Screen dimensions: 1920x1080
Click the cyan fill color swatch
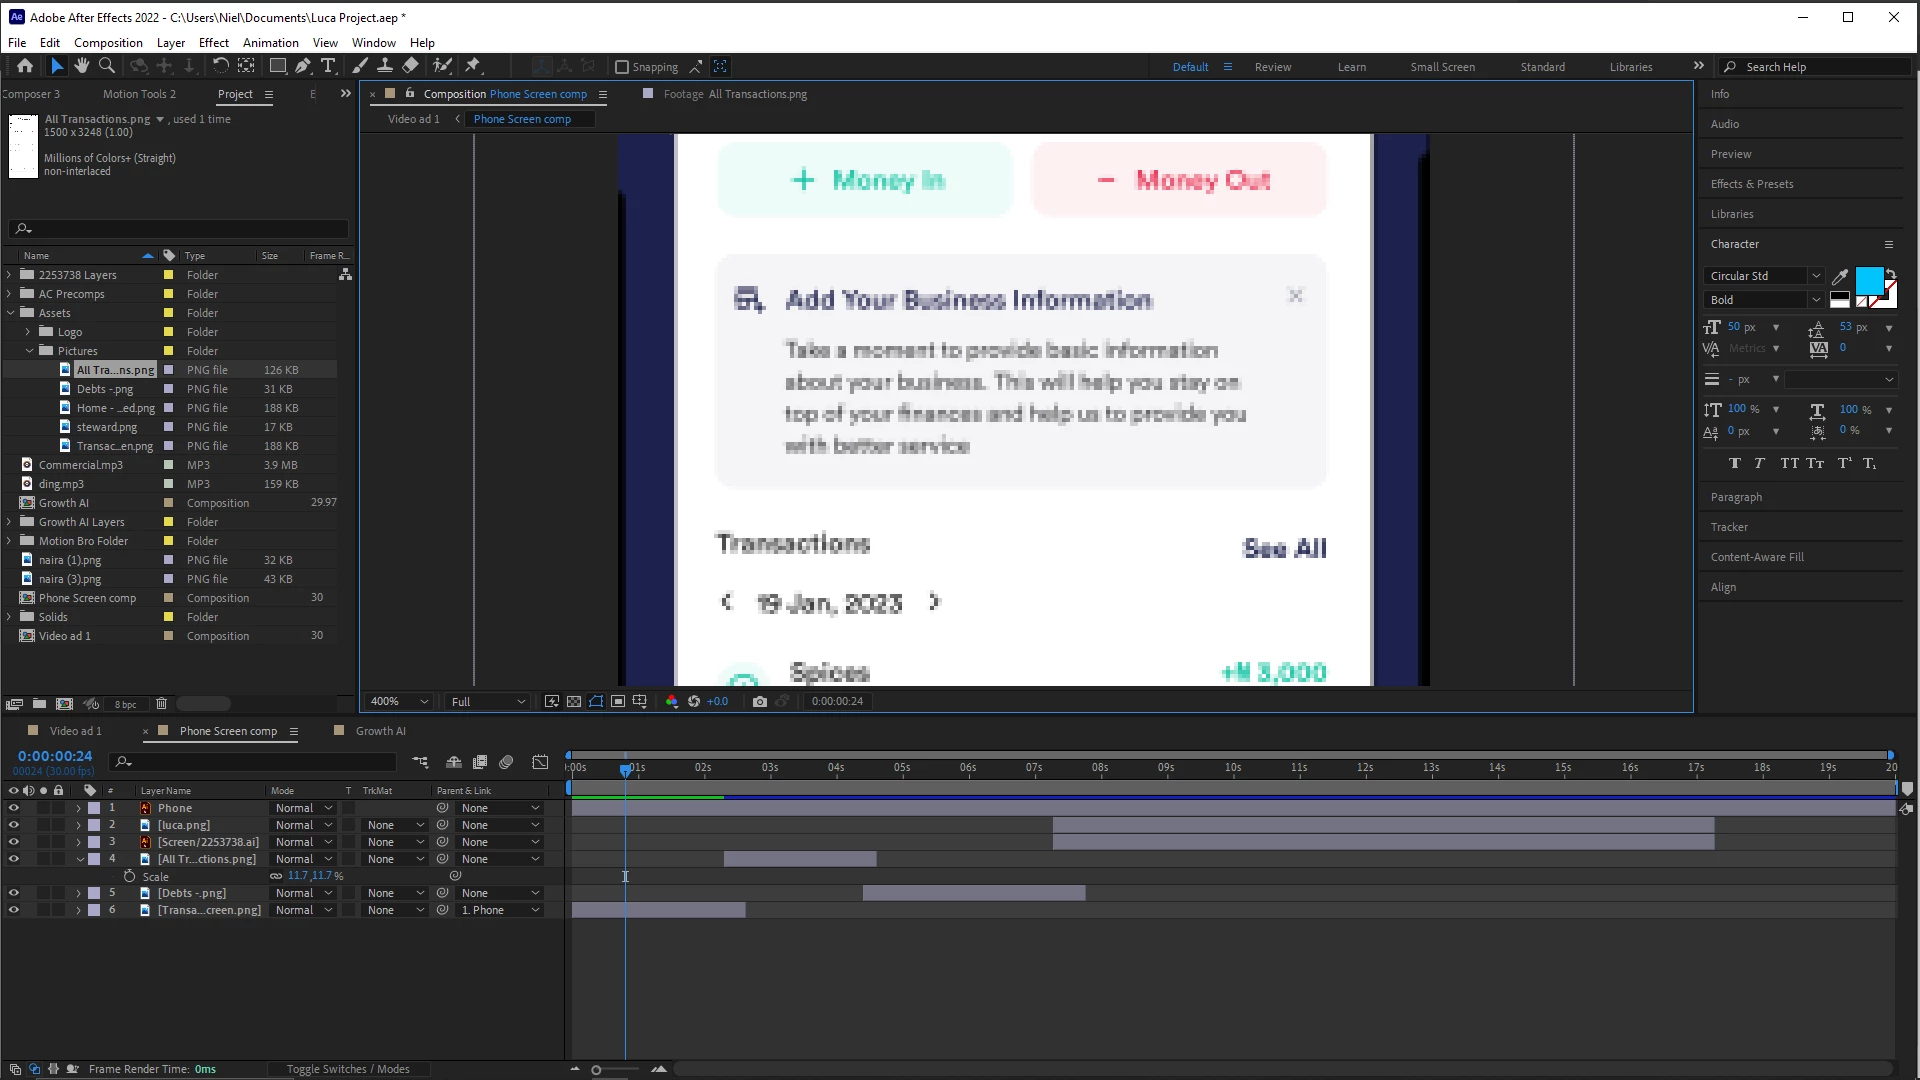(1868, 280)
